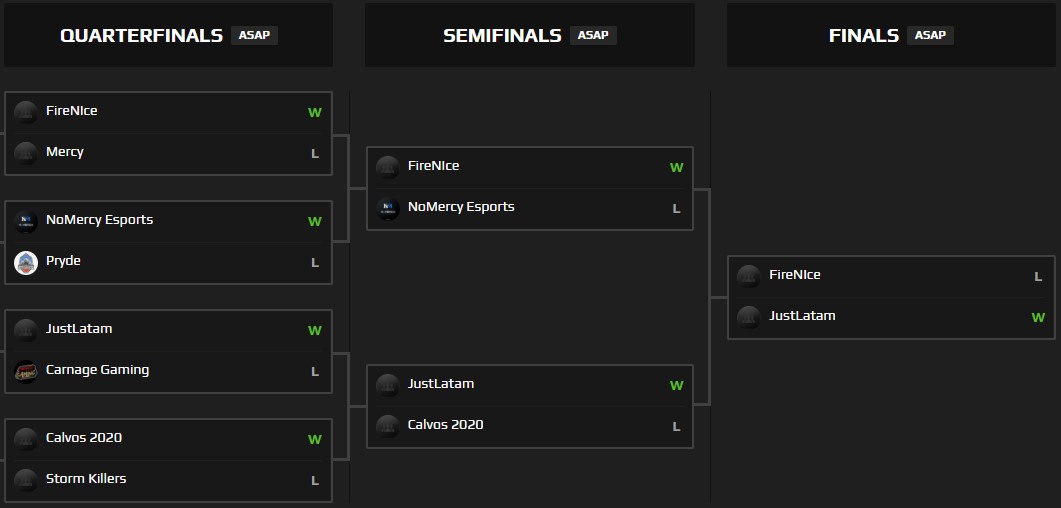Click FireNIce's avatar in the quarterfinals
Image resolution: width=1061 pixels, height=508 pixels.
tap(26, 112)
